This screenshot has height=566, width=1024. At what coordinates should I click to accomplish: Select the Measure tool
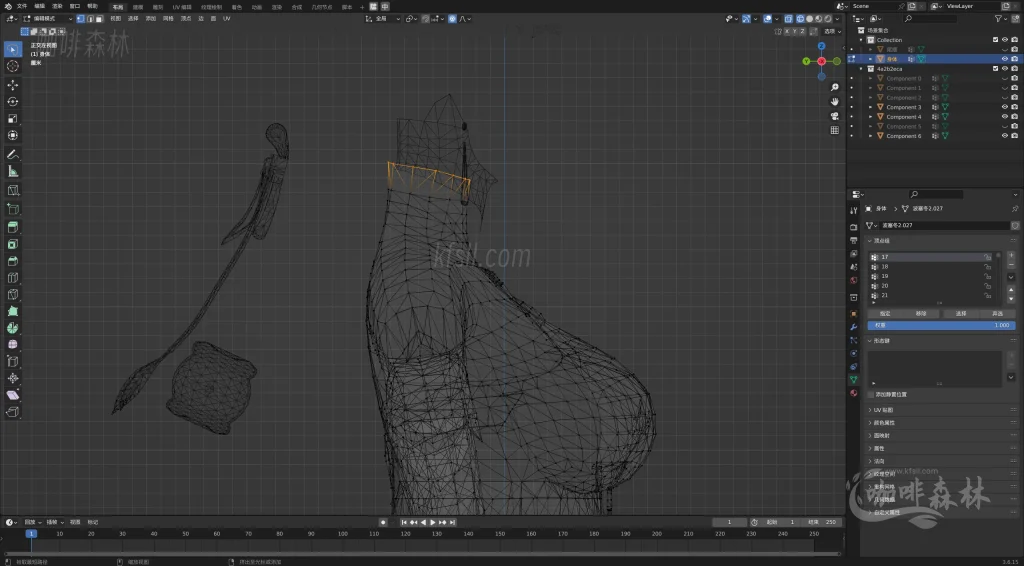point(12,171)
